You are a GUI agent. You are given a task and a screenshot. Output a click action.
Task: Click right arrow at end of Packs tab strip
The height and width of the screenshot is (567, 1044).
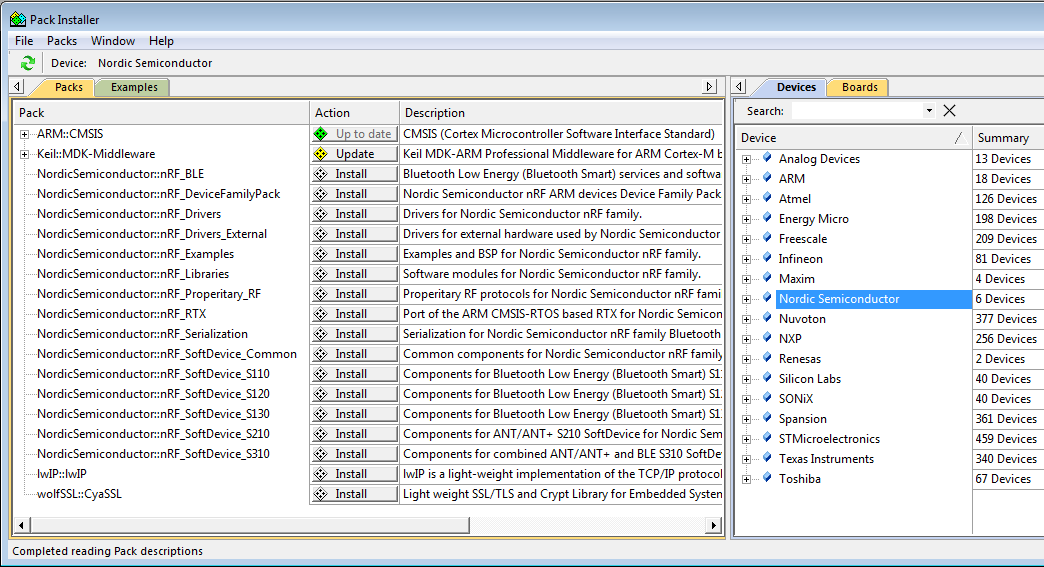click(710, 87)
